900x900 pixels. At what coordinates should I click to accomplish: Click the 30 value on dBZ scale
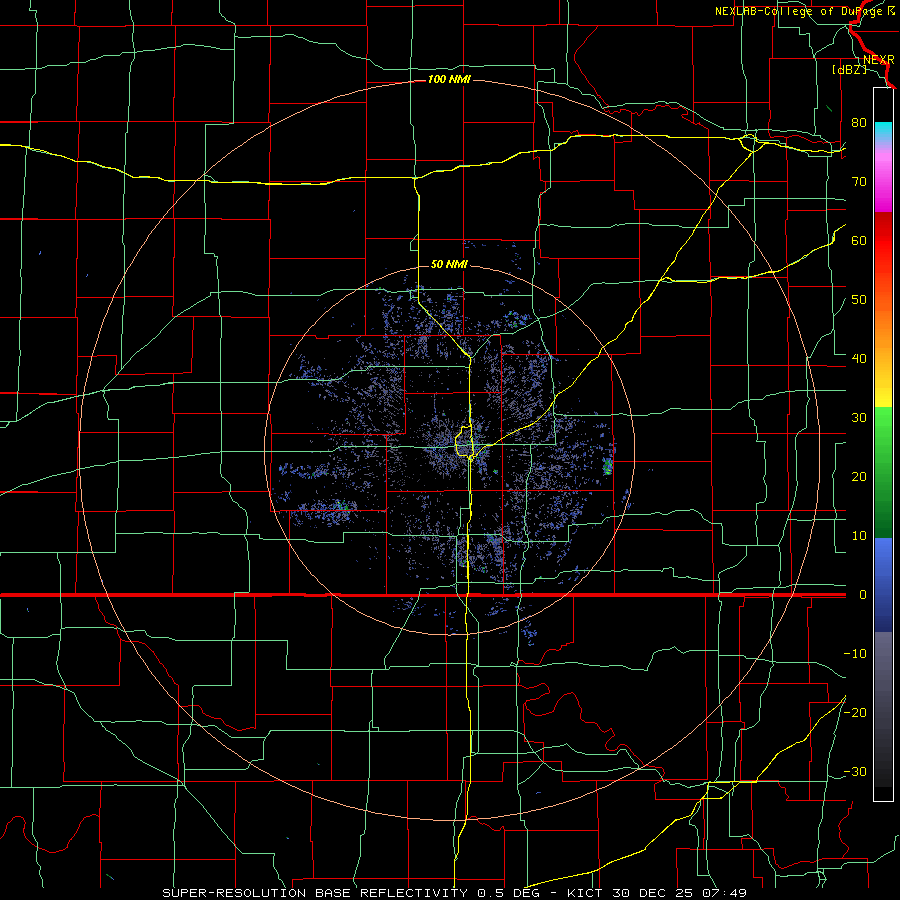[859, 418]
